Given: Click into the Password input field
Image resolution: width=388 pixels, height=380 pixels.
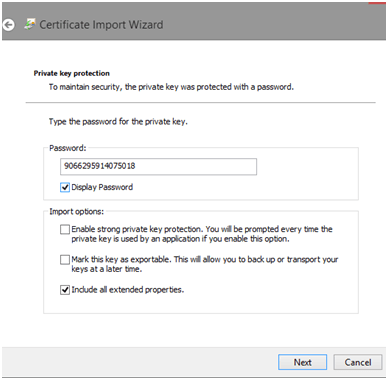Looking at the screenshot, I should [x=158, y=166].
